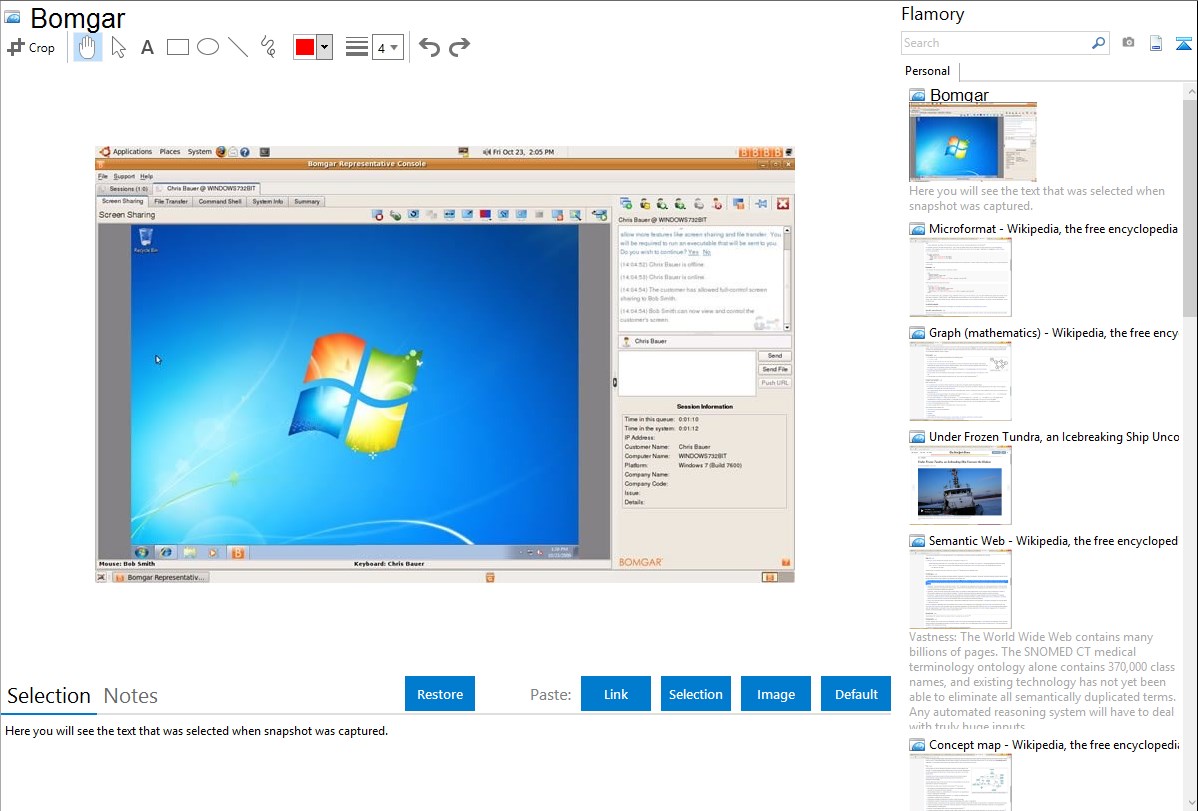Image resolution: width=1198 pixels, height=811 pixels.
Task: Paste as Image
Action: tap(775, 694)
